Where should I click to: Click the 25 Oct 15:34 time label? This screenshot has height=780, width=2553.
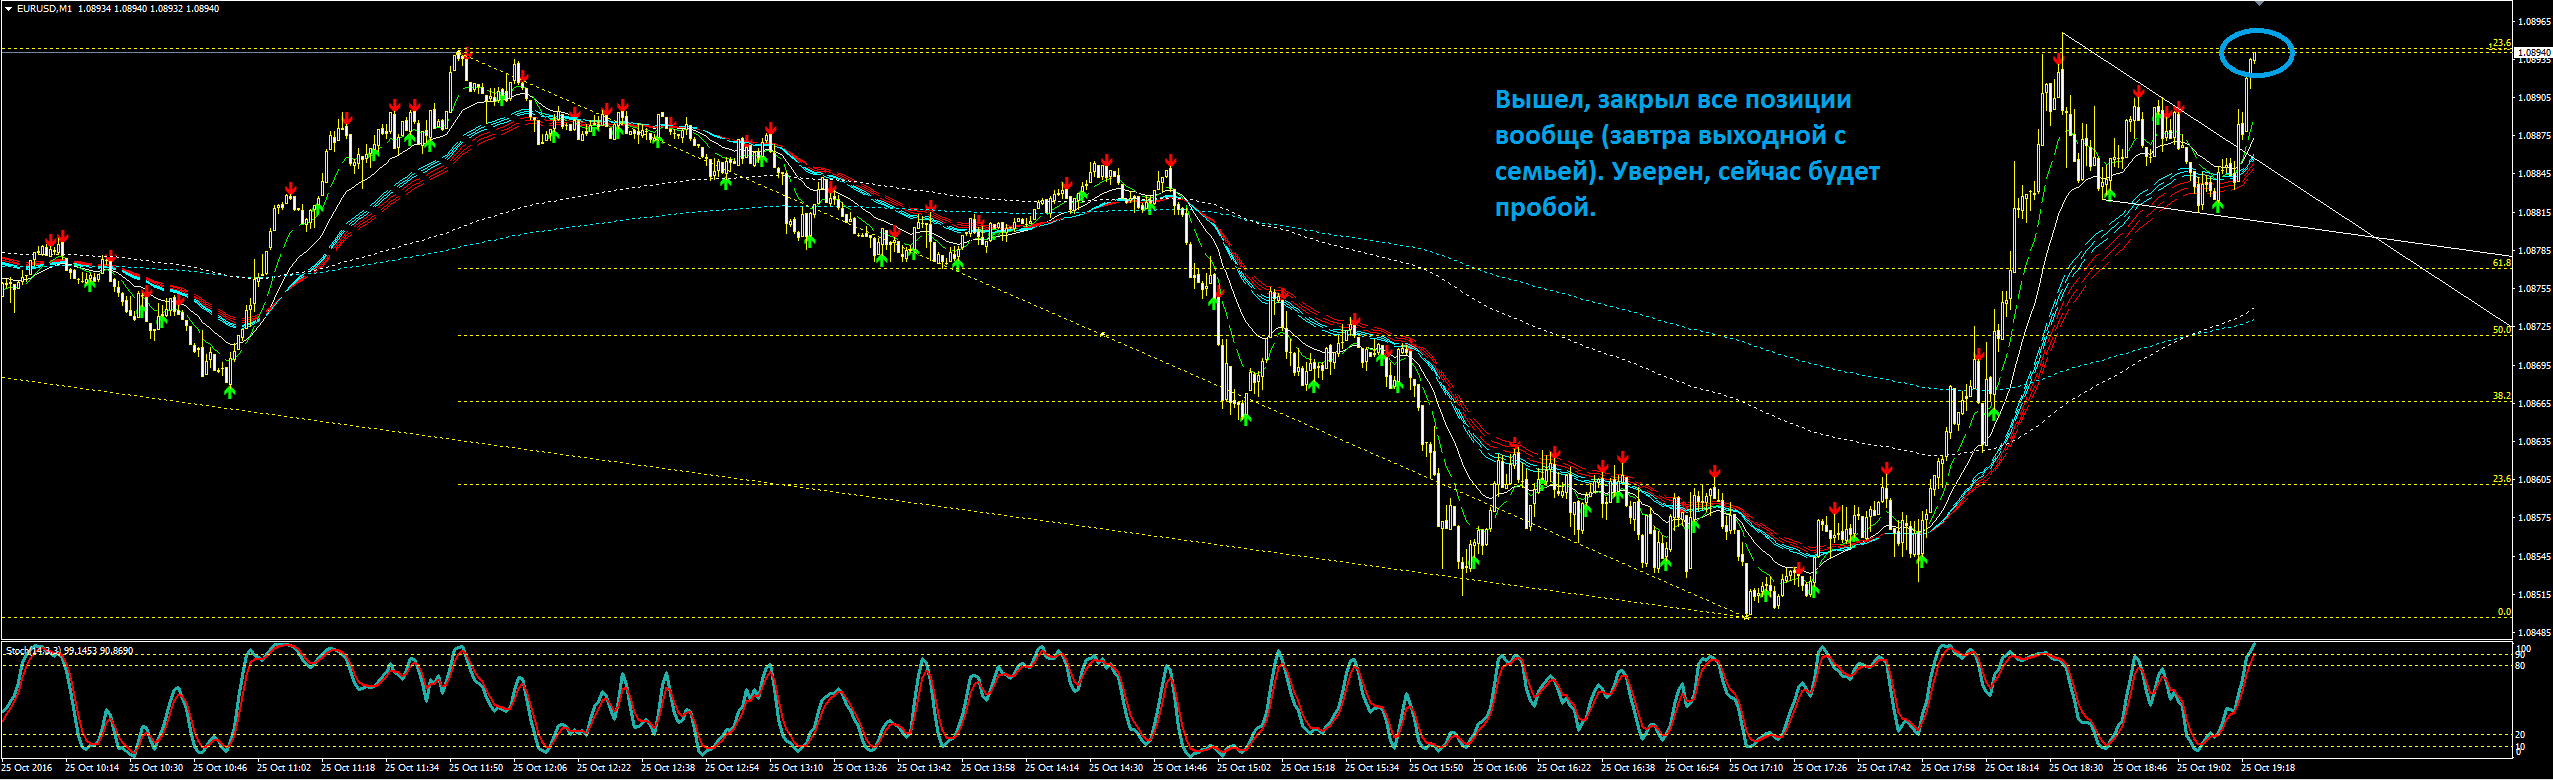click(x=1373, y=769)
